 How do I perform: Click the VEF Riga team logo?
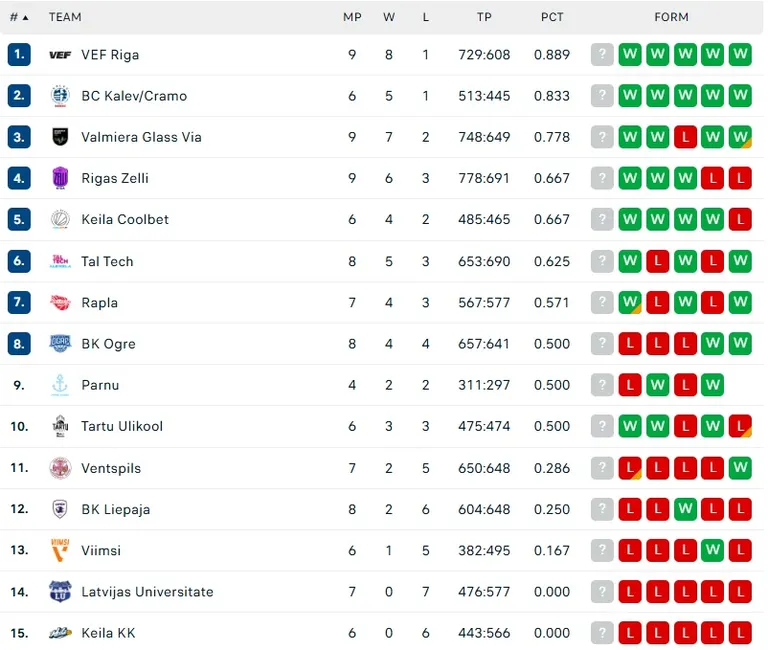[x=60, y=55]
